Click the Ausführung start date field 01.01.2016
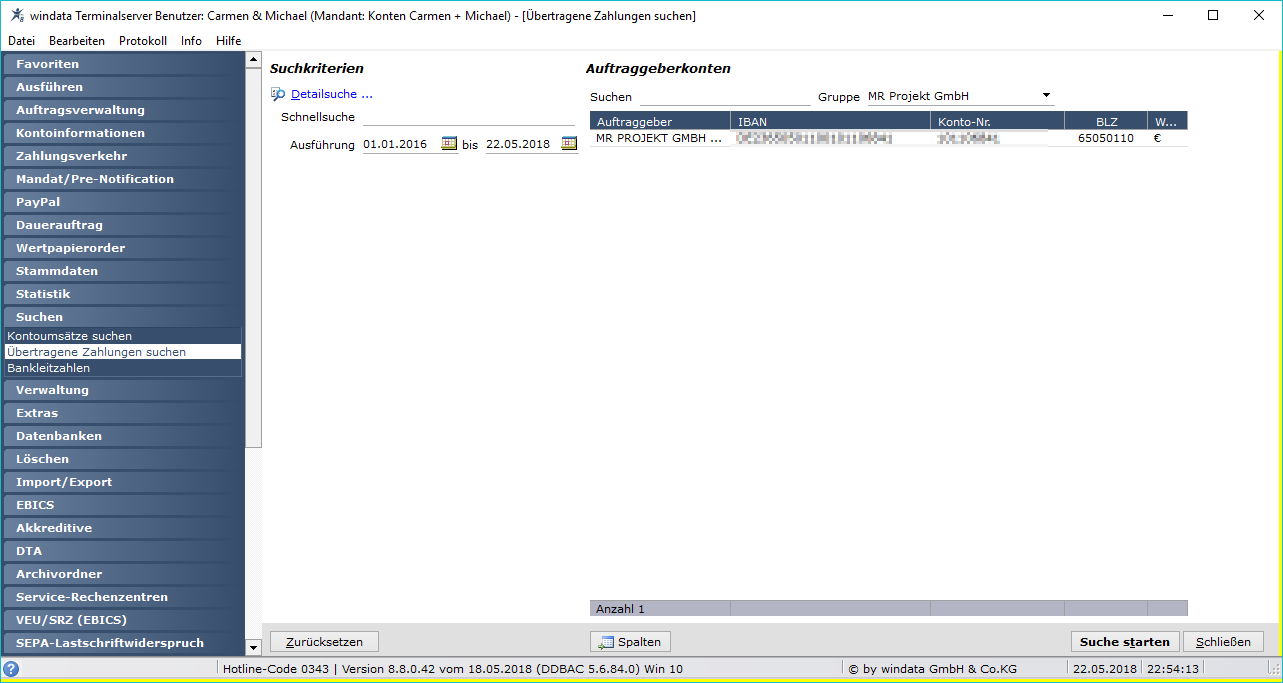 pyautogui.click(x=400, y=144)
